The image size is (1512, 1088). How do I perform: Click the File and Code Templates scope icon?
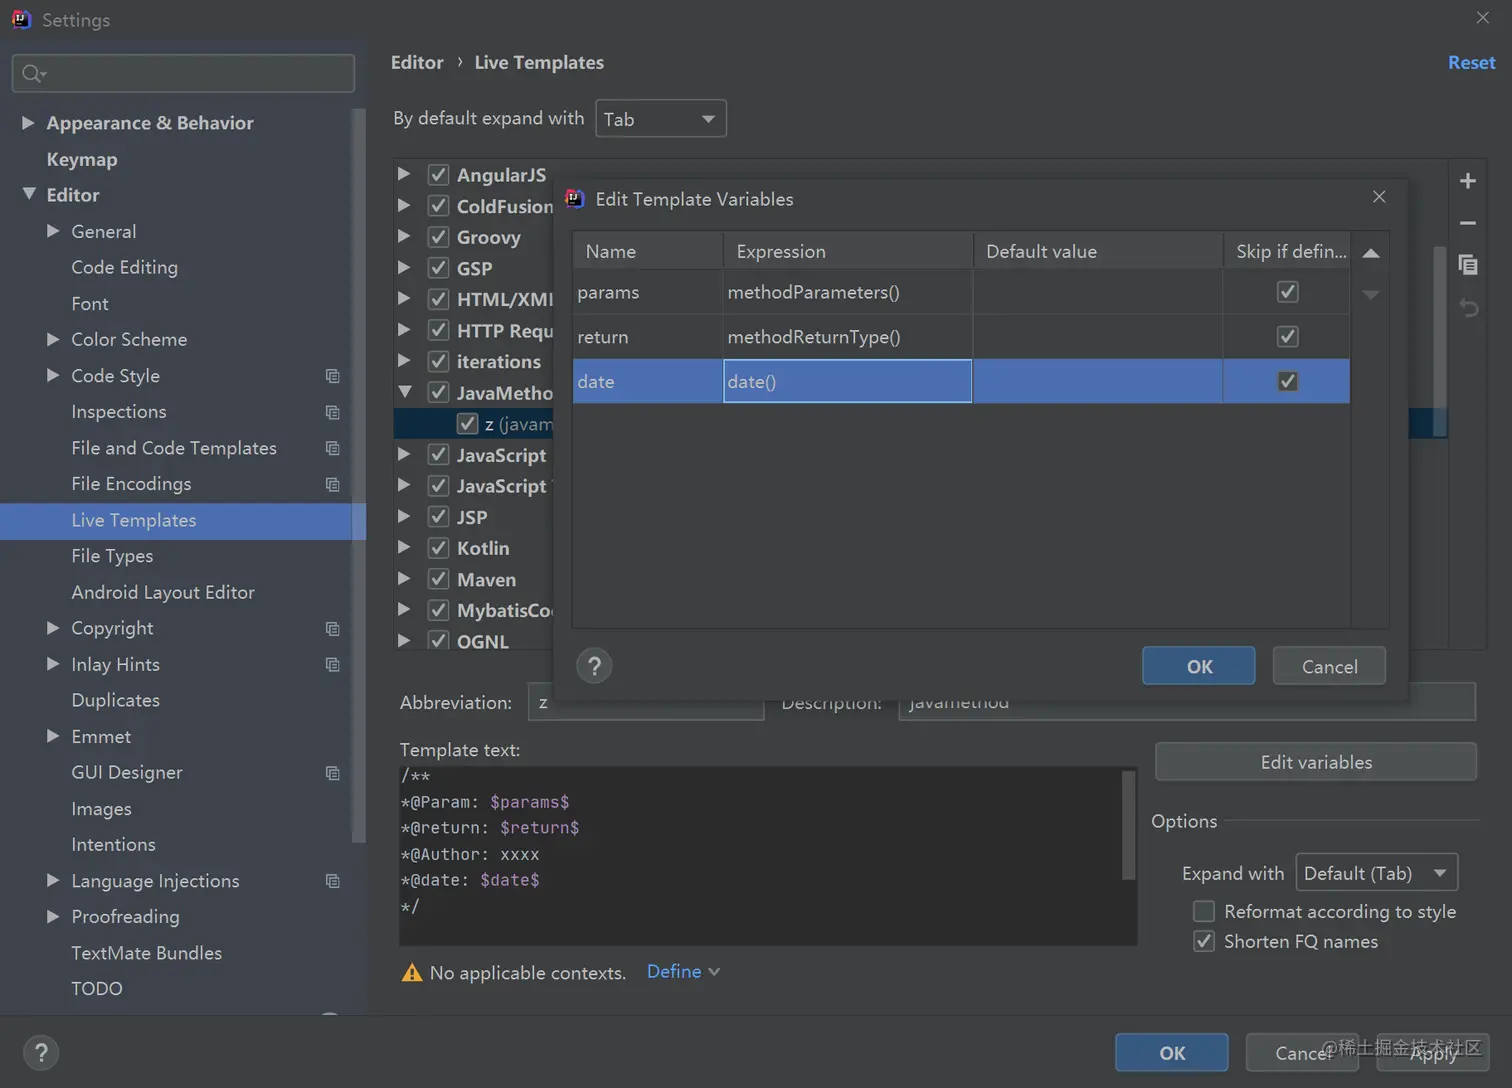point(333,448)
